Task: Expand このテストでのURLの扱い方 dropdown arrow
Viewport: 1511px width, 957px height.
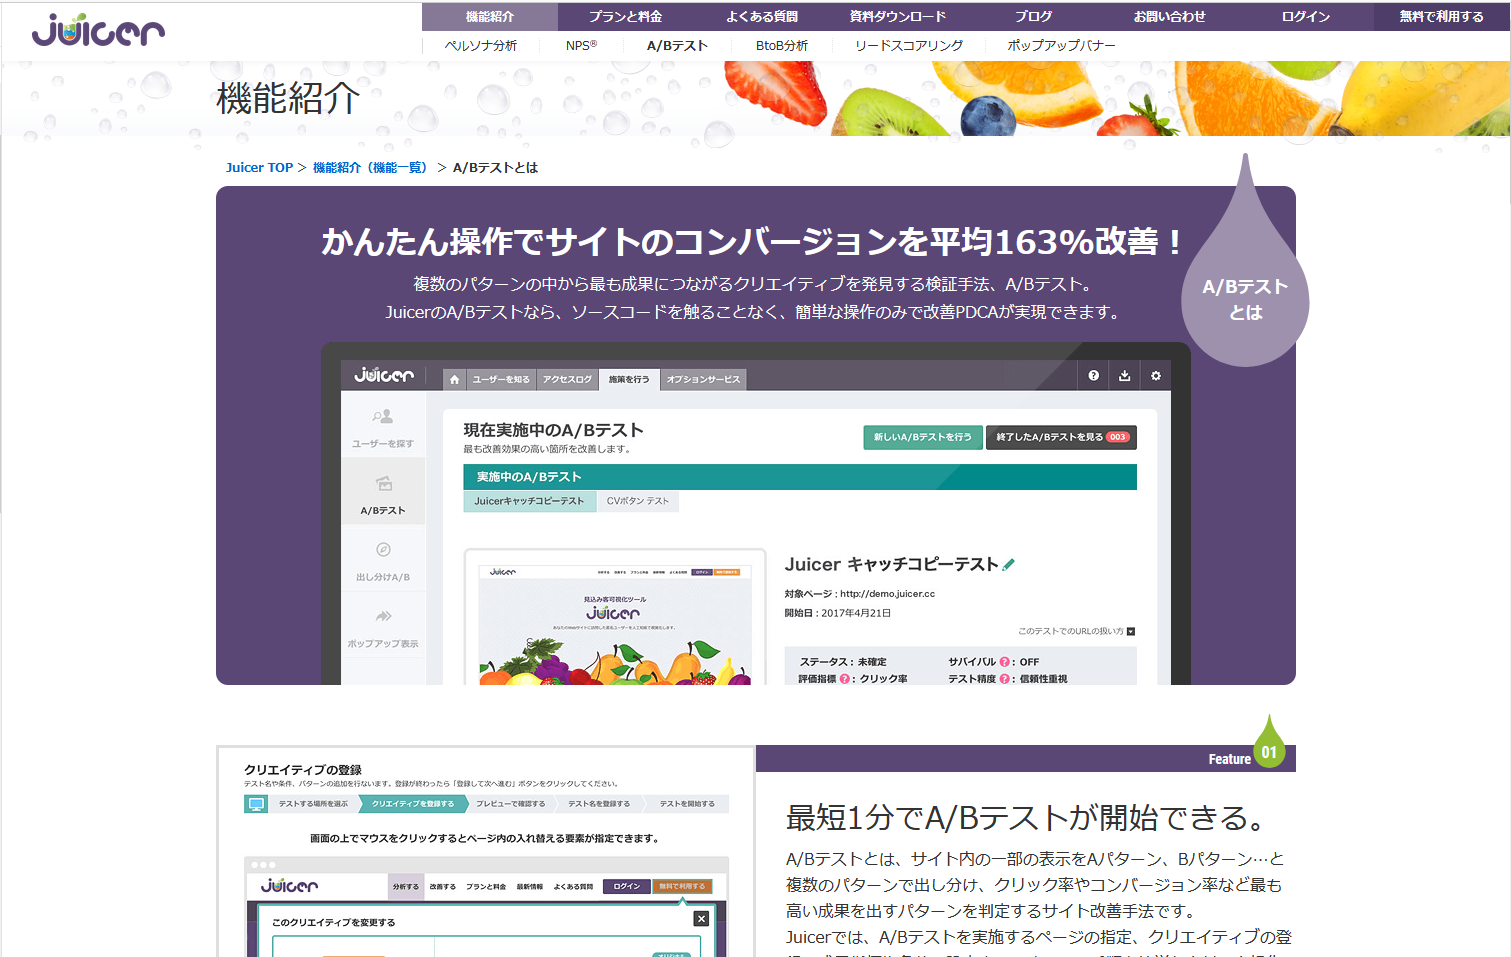Action: (x=1131, y=632)
